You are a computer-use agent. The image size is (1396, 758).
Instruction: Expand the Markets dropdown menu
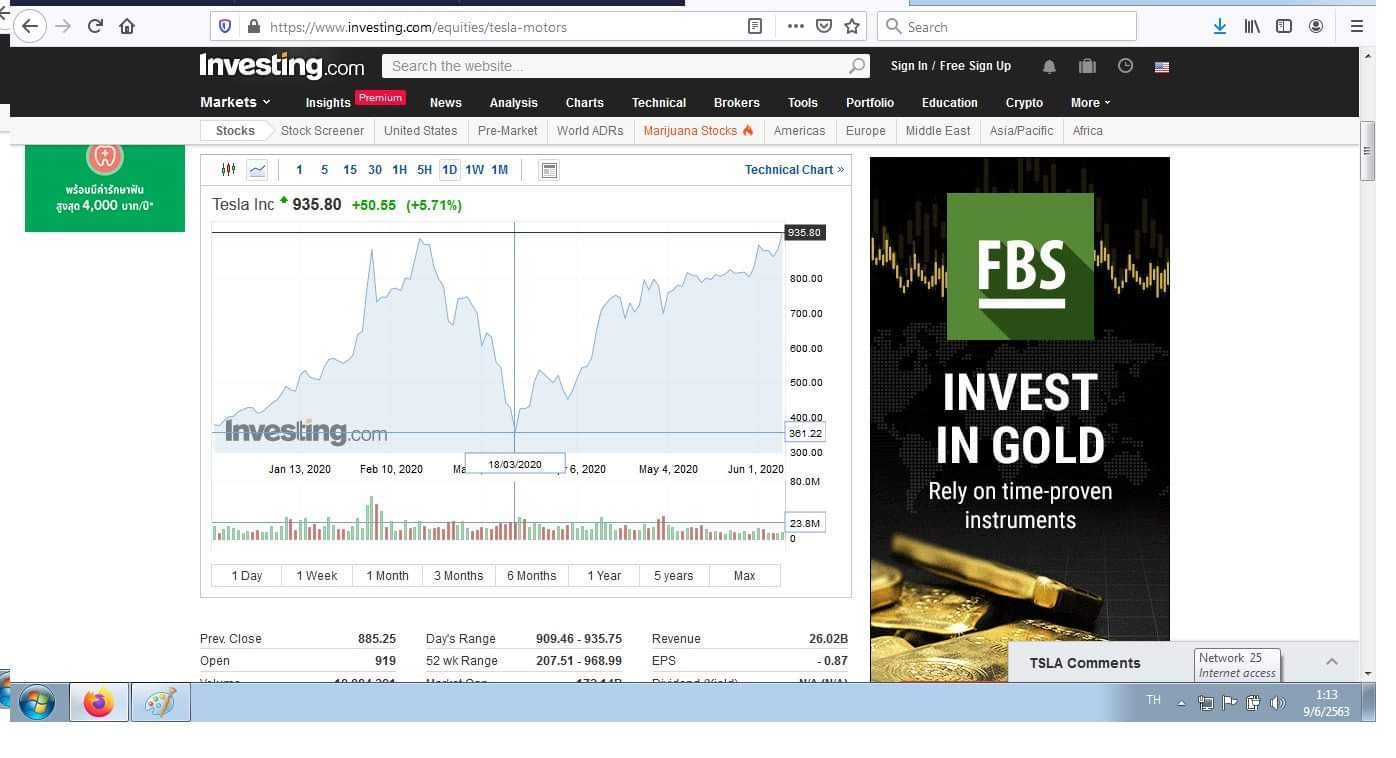pyautogui.click(x=235, y=102)
